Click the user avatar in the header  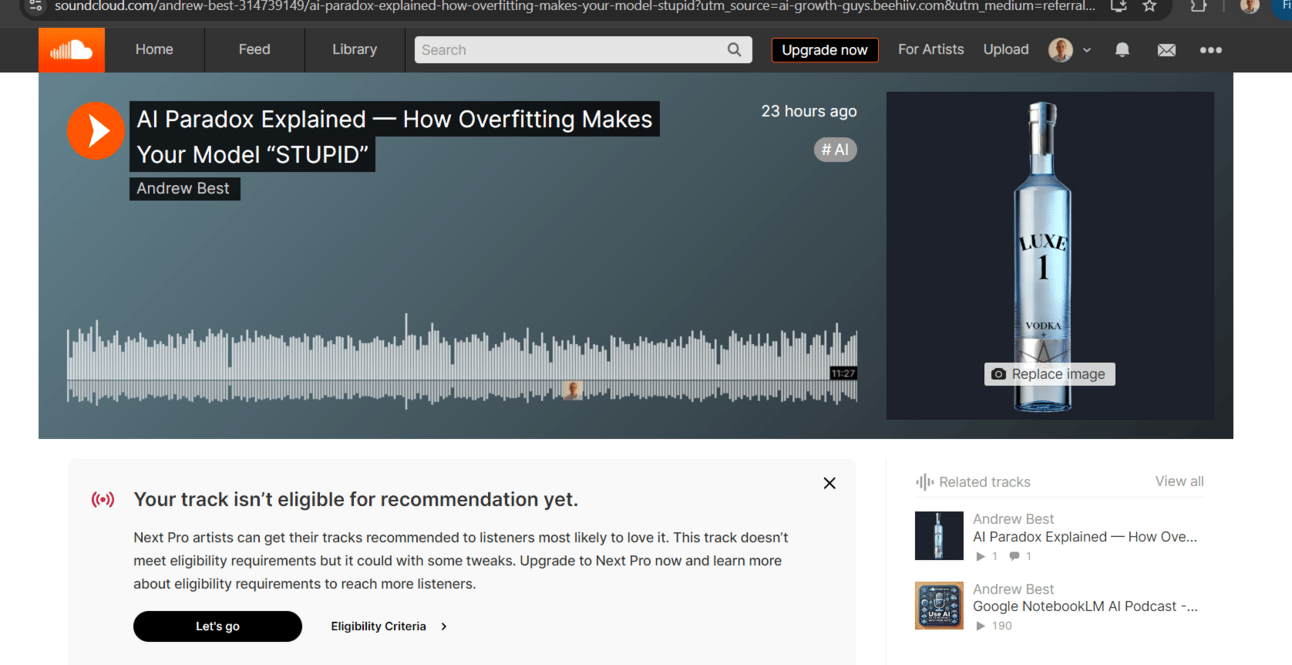(x=1061, y=50)
